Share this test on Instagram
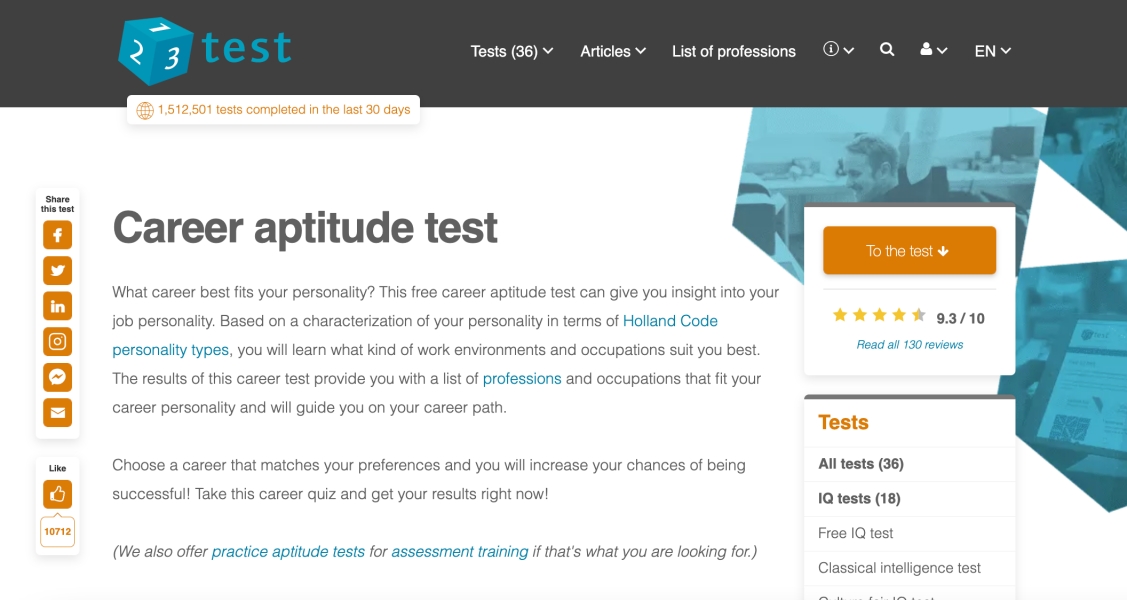Image resolution: width=1127 pixels, height=600 pixels. click(x=58, y=341)
